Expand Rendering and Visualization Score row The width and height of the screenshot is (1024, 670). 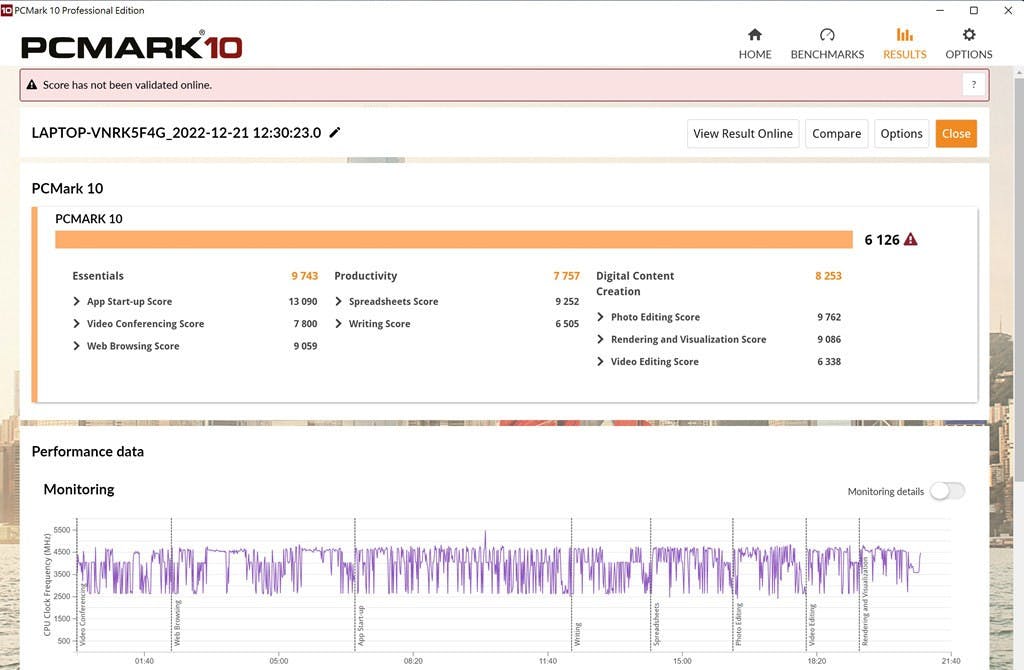[601, 340]
